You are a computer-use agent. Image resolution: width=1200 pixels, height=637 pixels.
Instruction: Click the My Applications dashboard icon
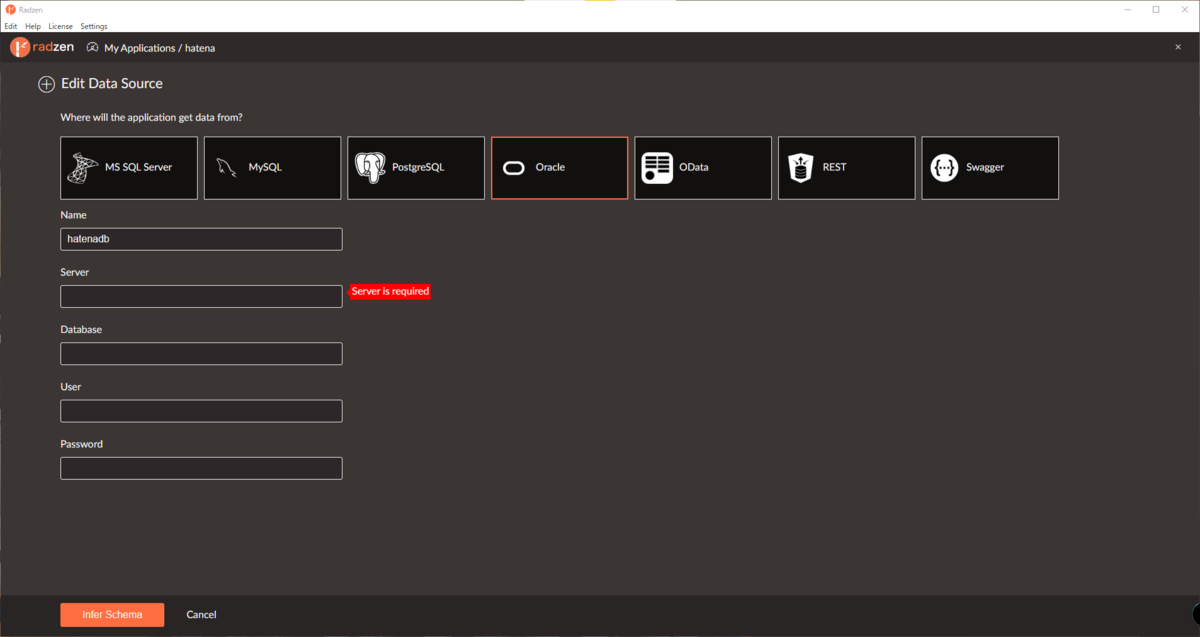(93, 47)
